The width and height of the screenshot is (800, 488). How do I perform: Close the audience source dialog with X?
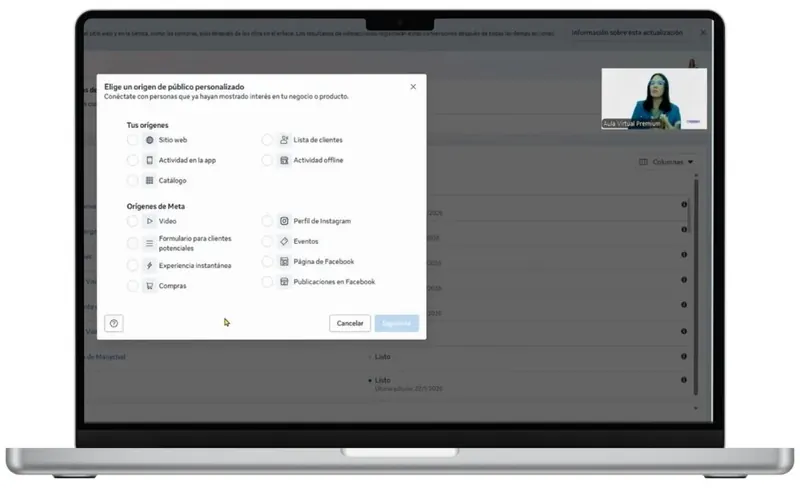coord(413,87)
